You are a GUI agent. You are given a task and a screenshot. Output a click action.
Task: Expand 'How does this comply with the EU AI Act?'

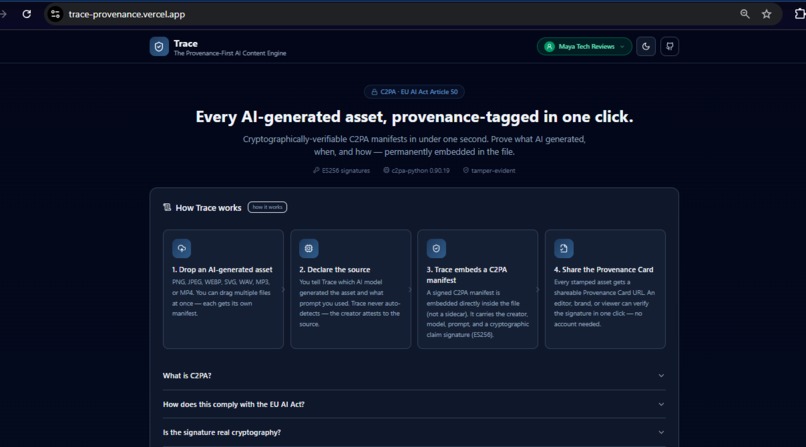tap(414, 404)
